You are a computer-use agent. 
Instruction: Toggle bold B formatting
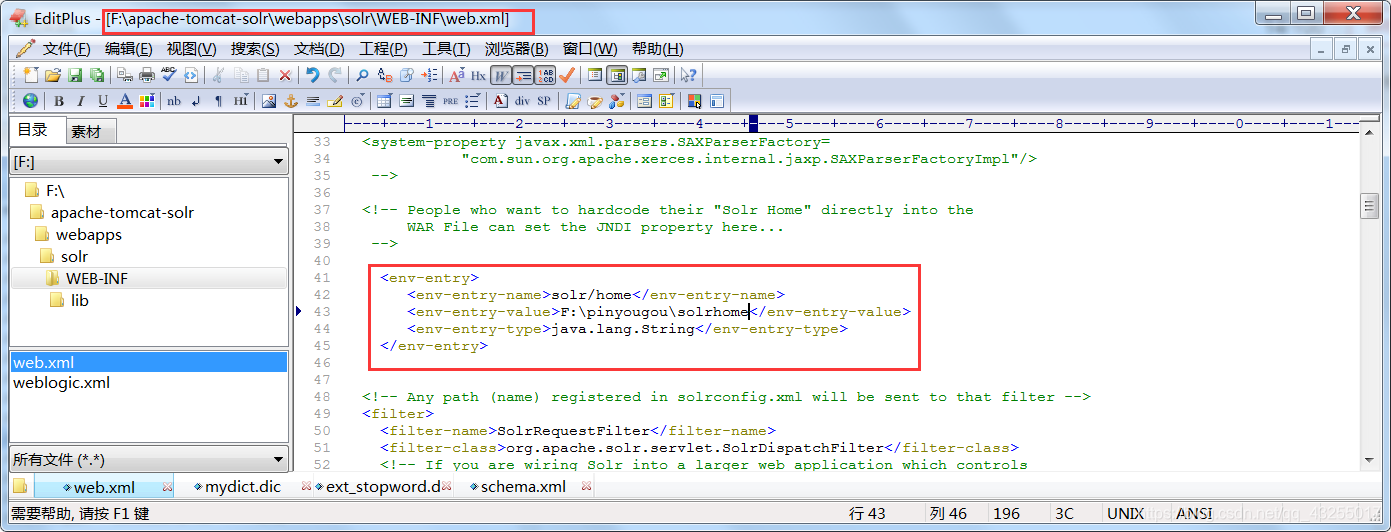tap(59, 101)
